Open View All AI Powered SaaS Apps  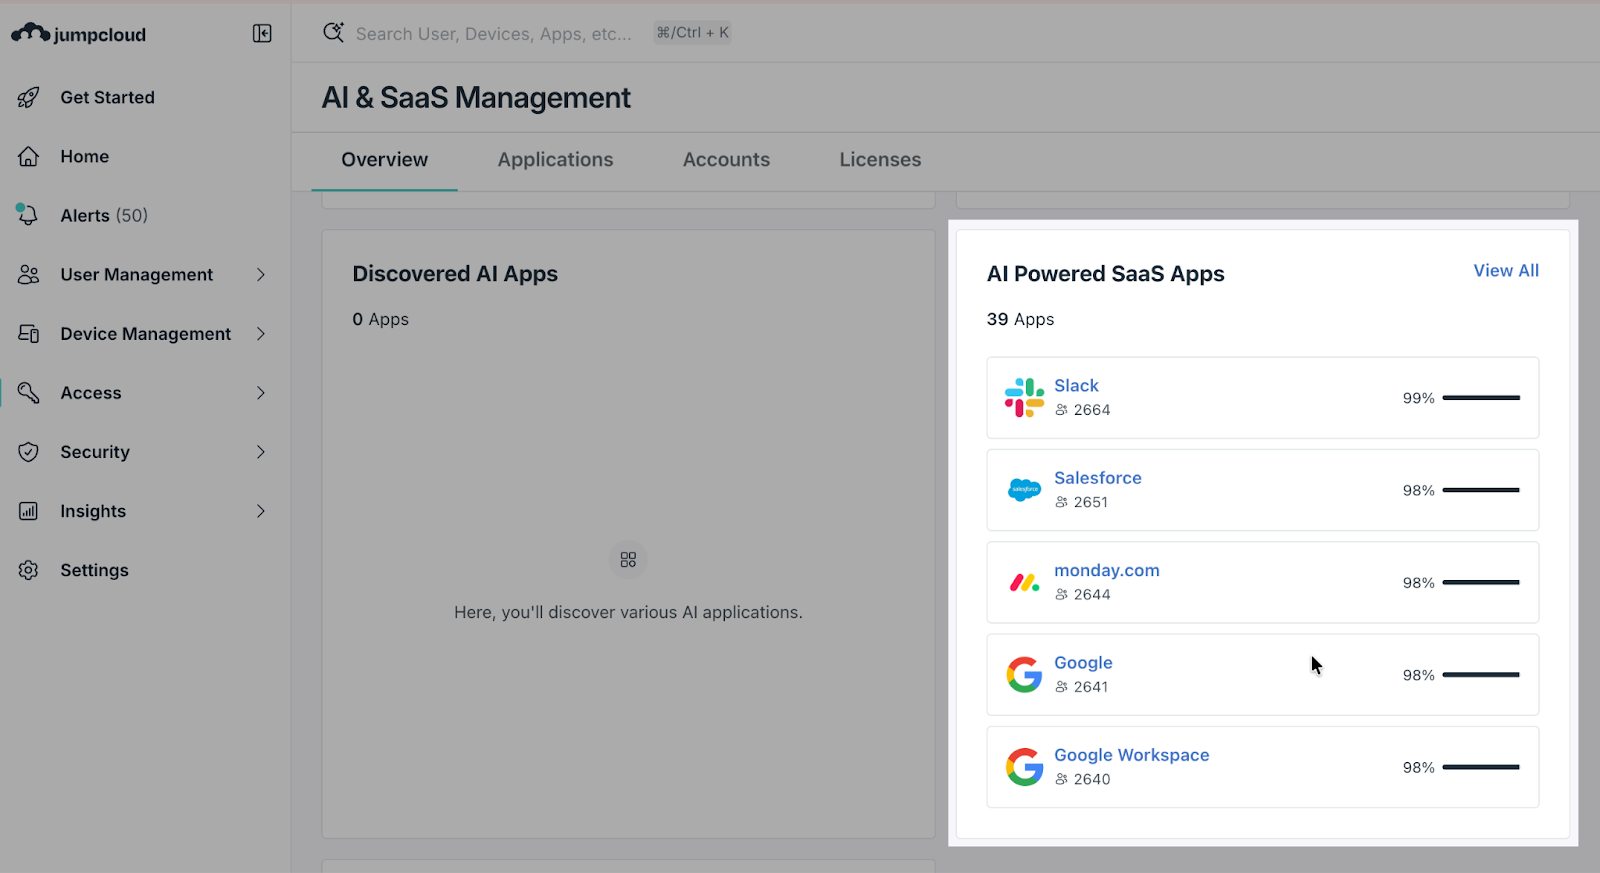click(1505, 271)
